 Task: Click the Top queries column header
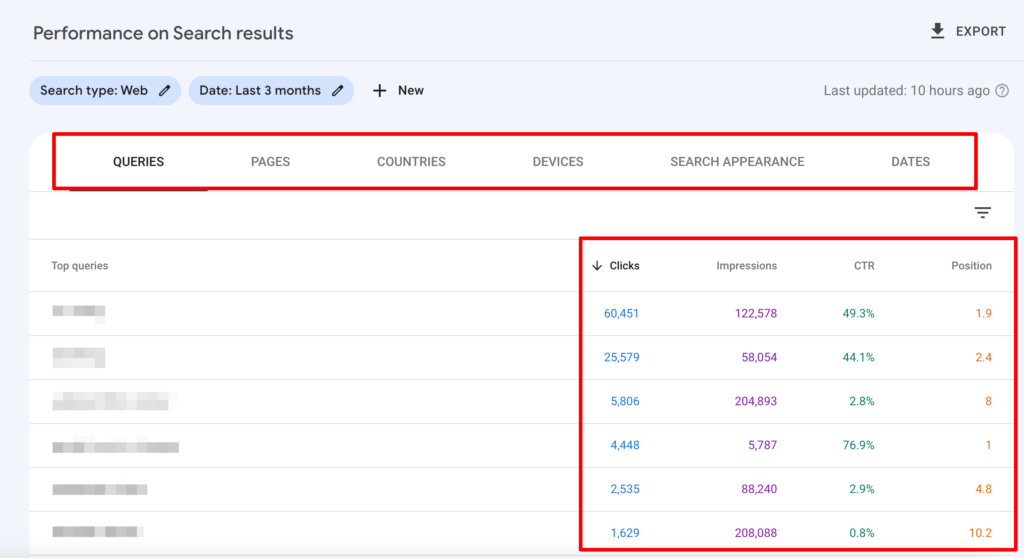coord(80,266)
